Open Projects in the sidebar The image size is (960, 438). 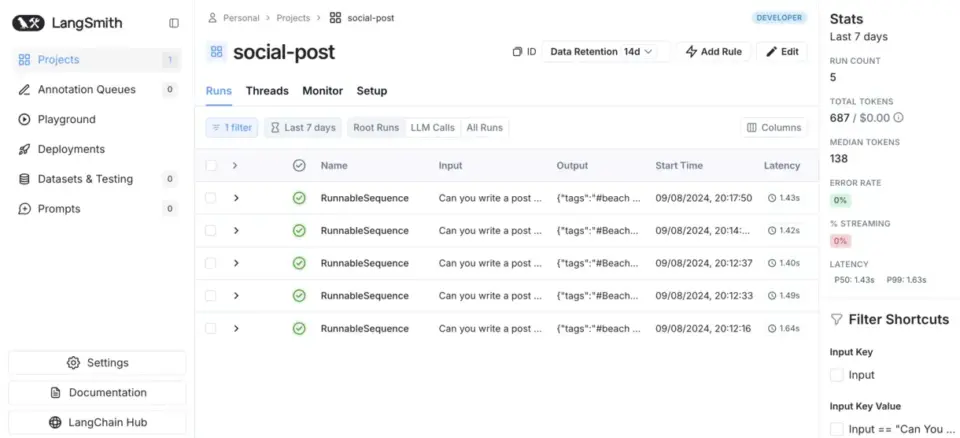coord(97,60)
